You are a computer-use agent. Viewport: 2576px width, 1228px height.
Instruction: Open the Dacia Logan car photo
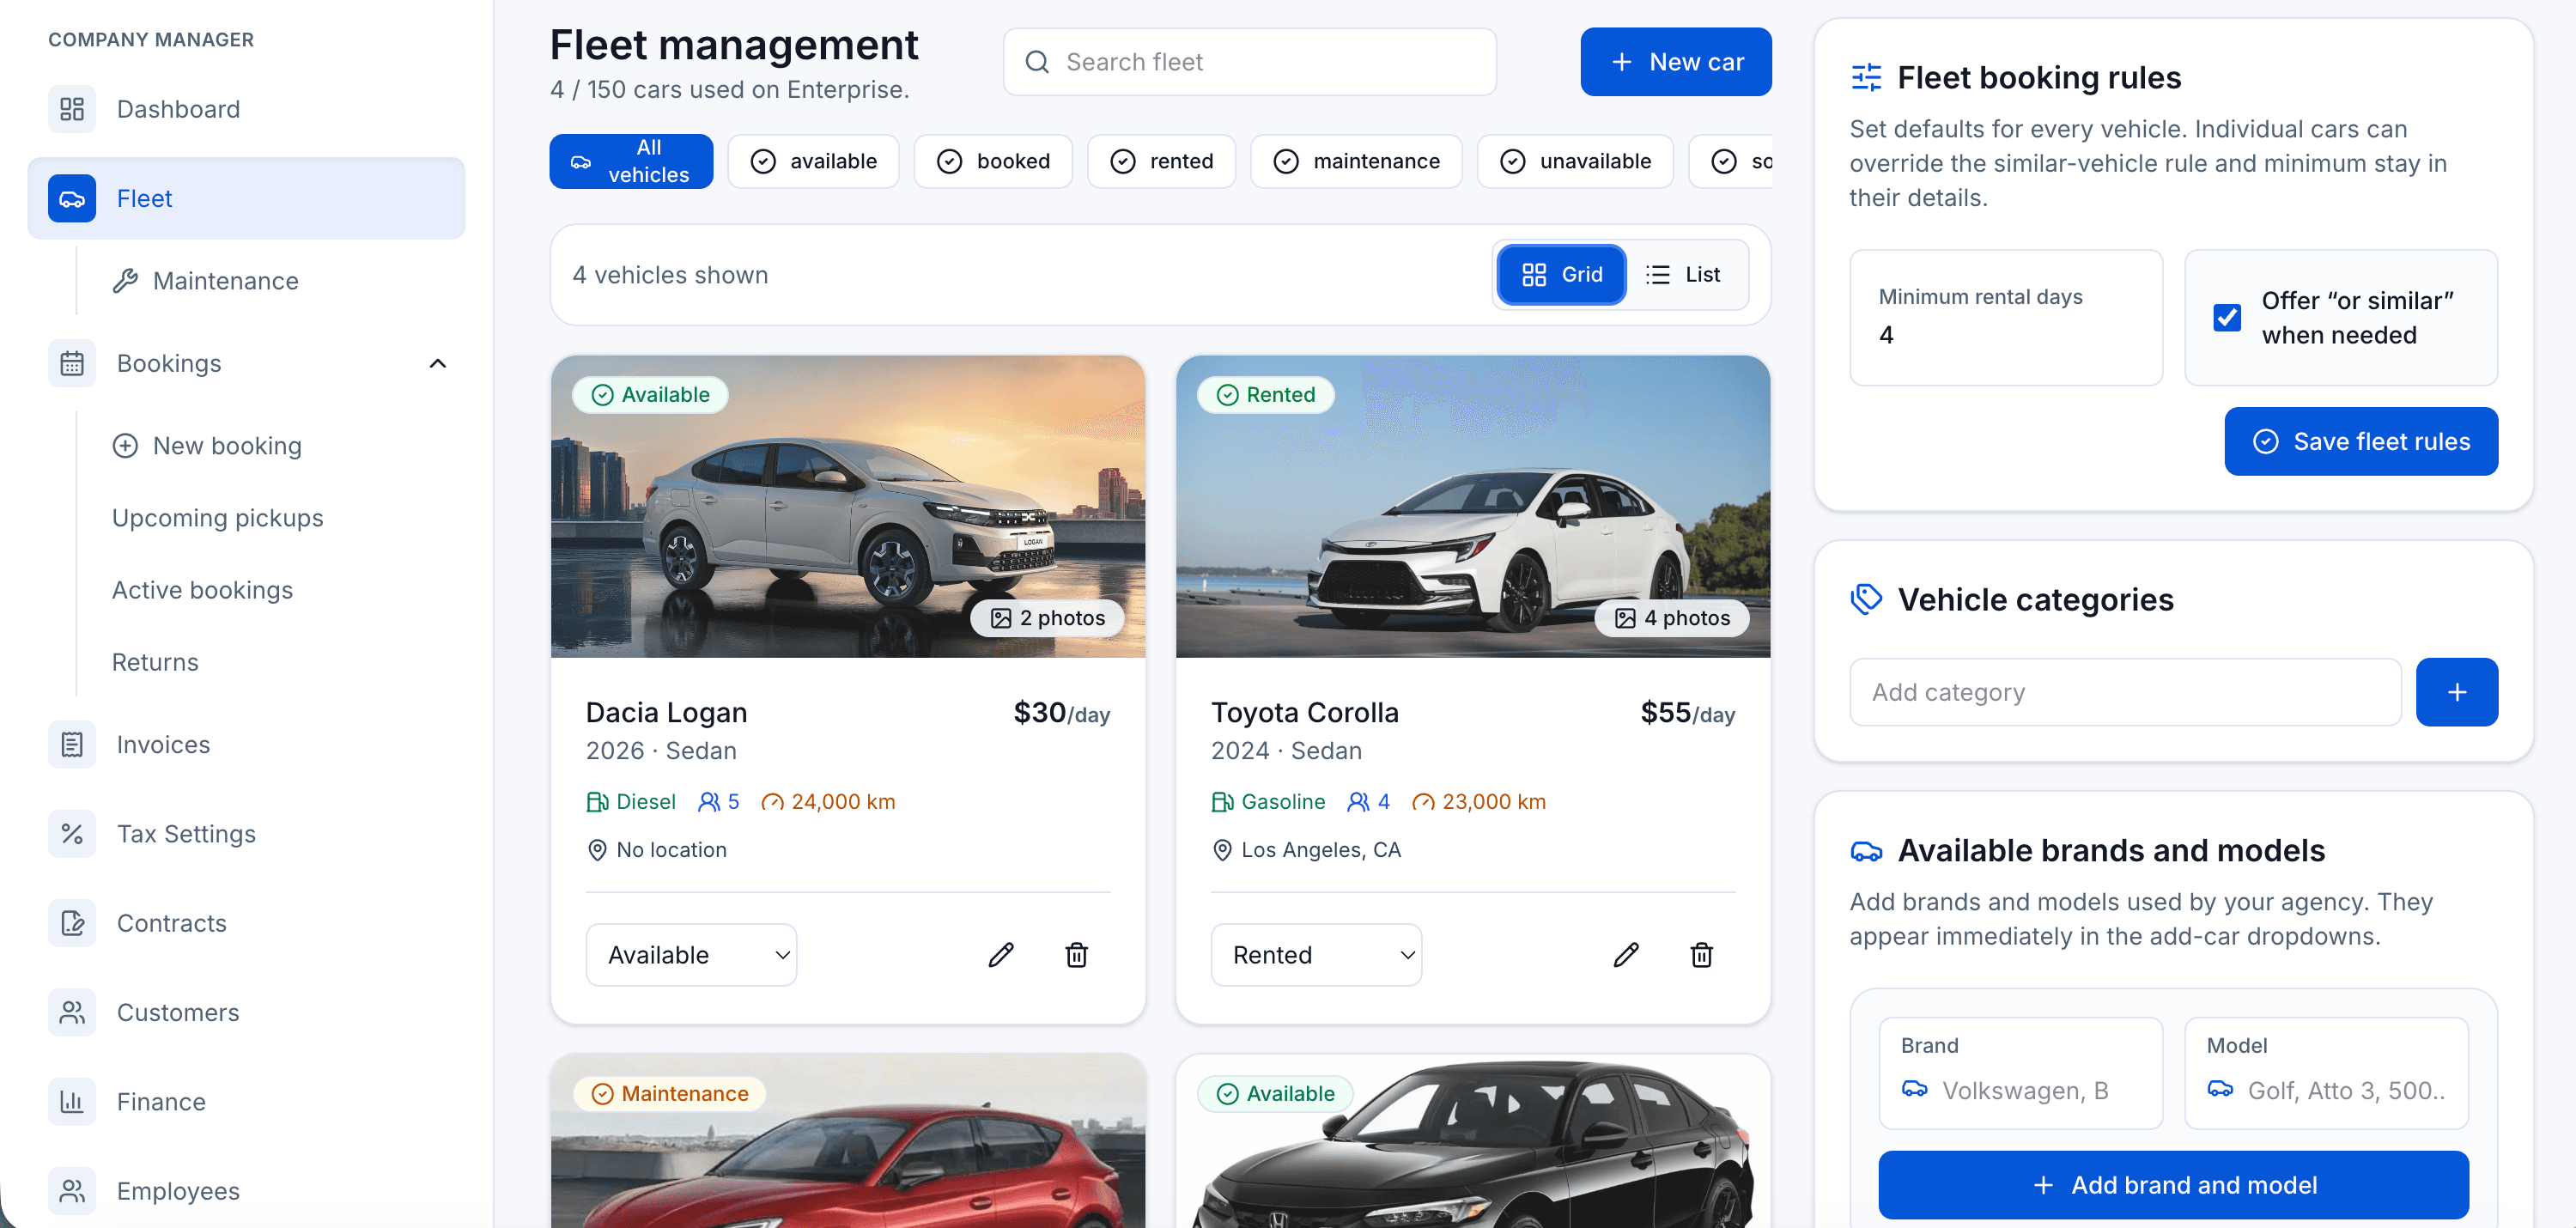[x=848, y=506]
